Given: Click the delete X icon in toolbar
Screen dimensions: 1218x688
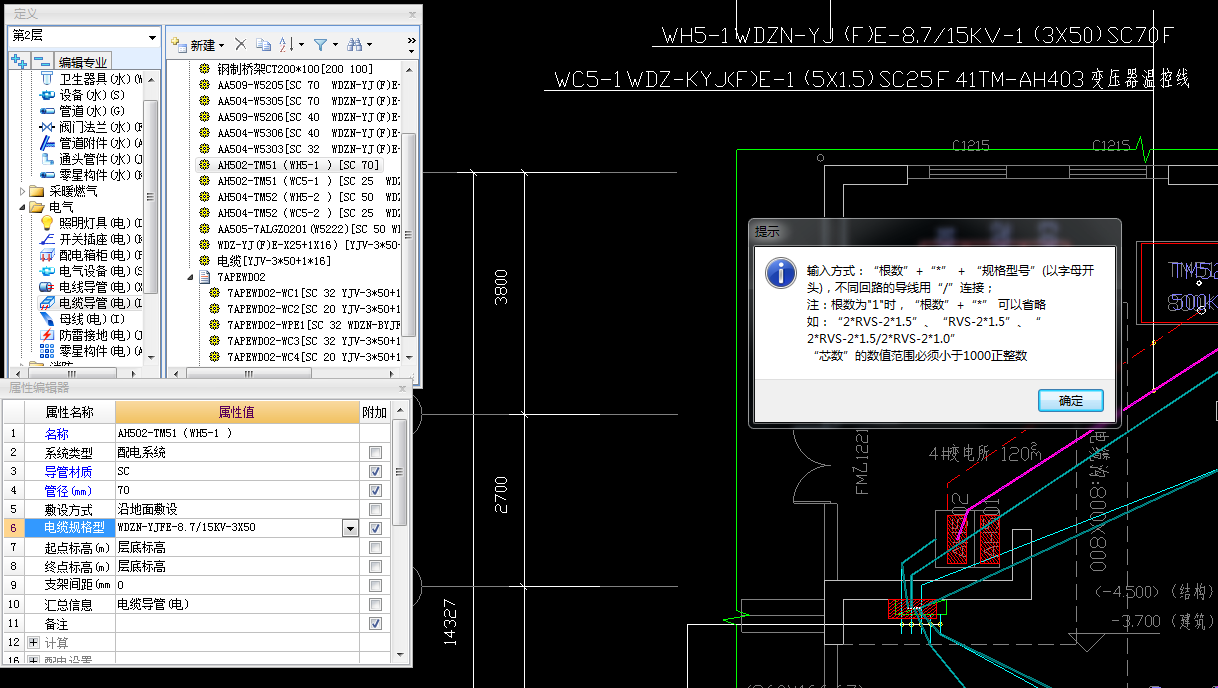Looking at the screenshot, I should point(240,45).
